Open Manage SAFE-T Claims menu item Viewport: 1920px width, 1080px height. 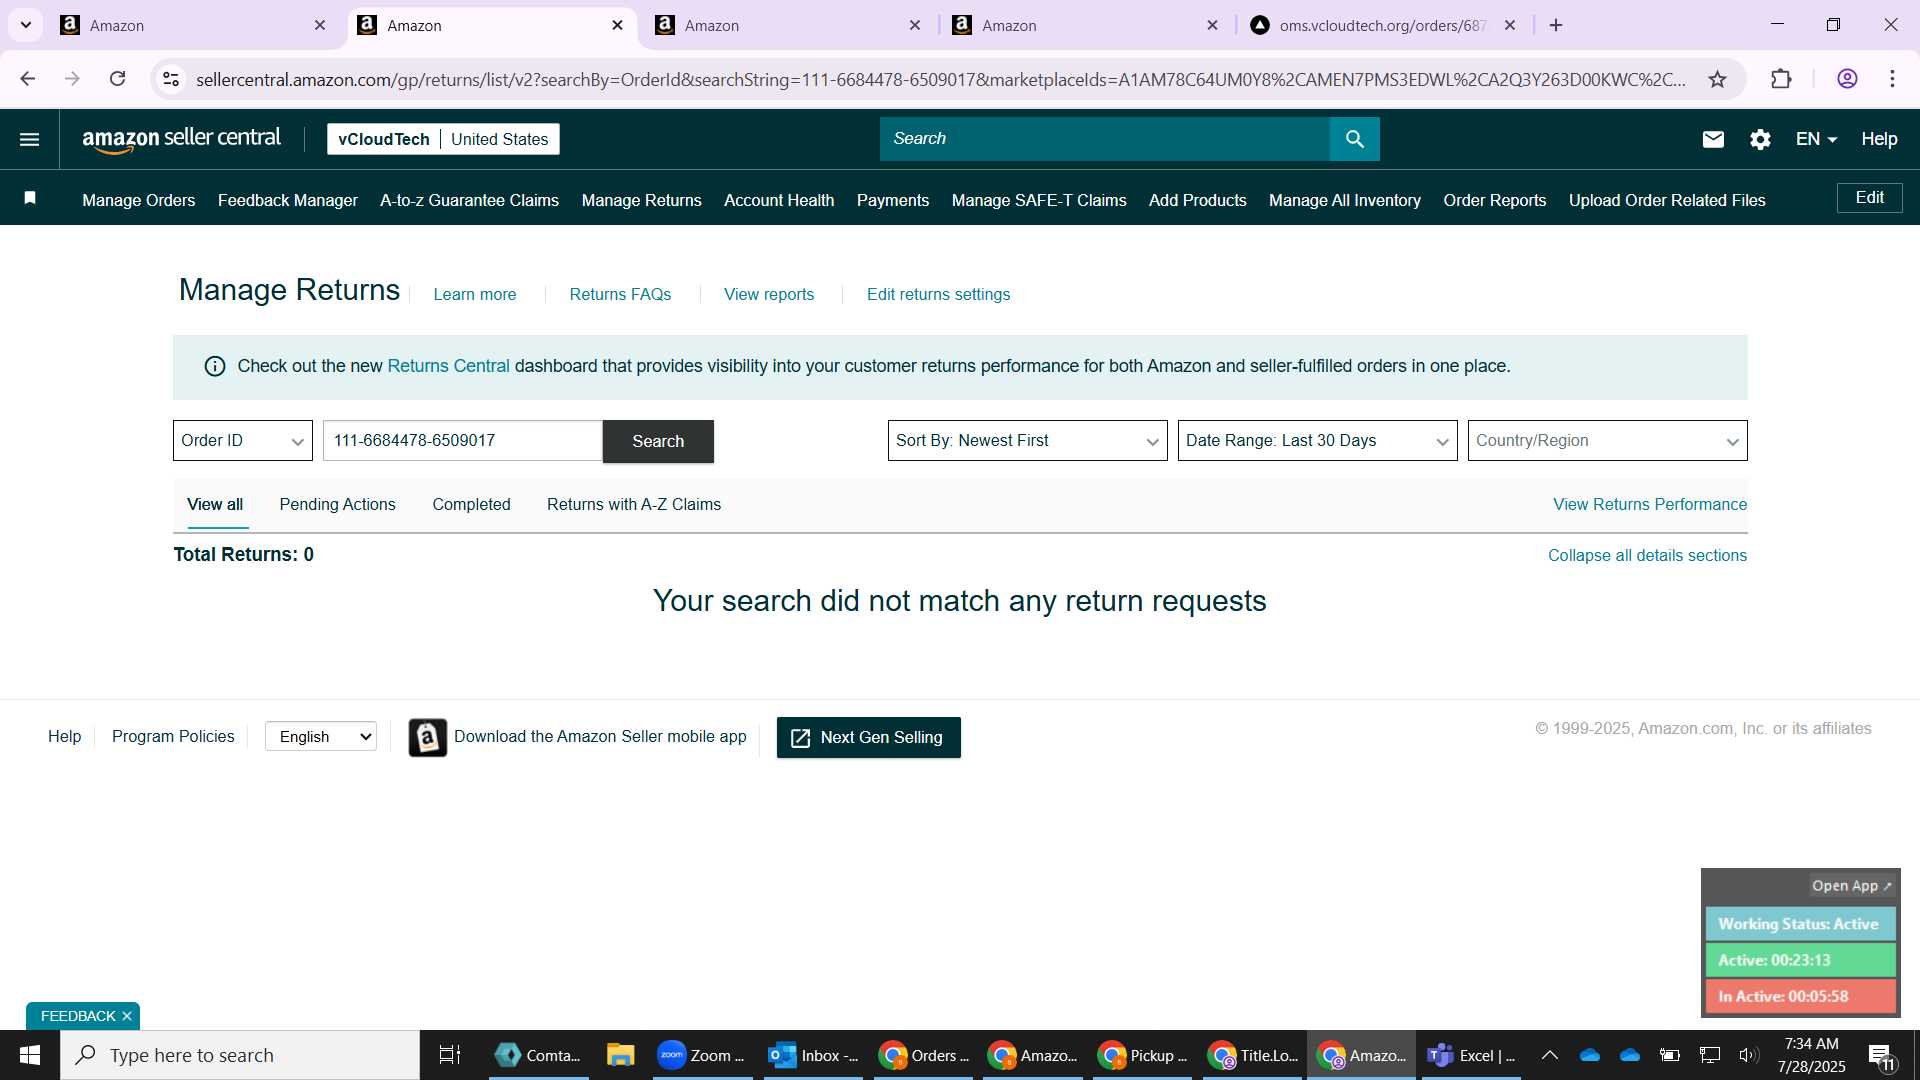pyautogui.click(x=1039, y=200)
